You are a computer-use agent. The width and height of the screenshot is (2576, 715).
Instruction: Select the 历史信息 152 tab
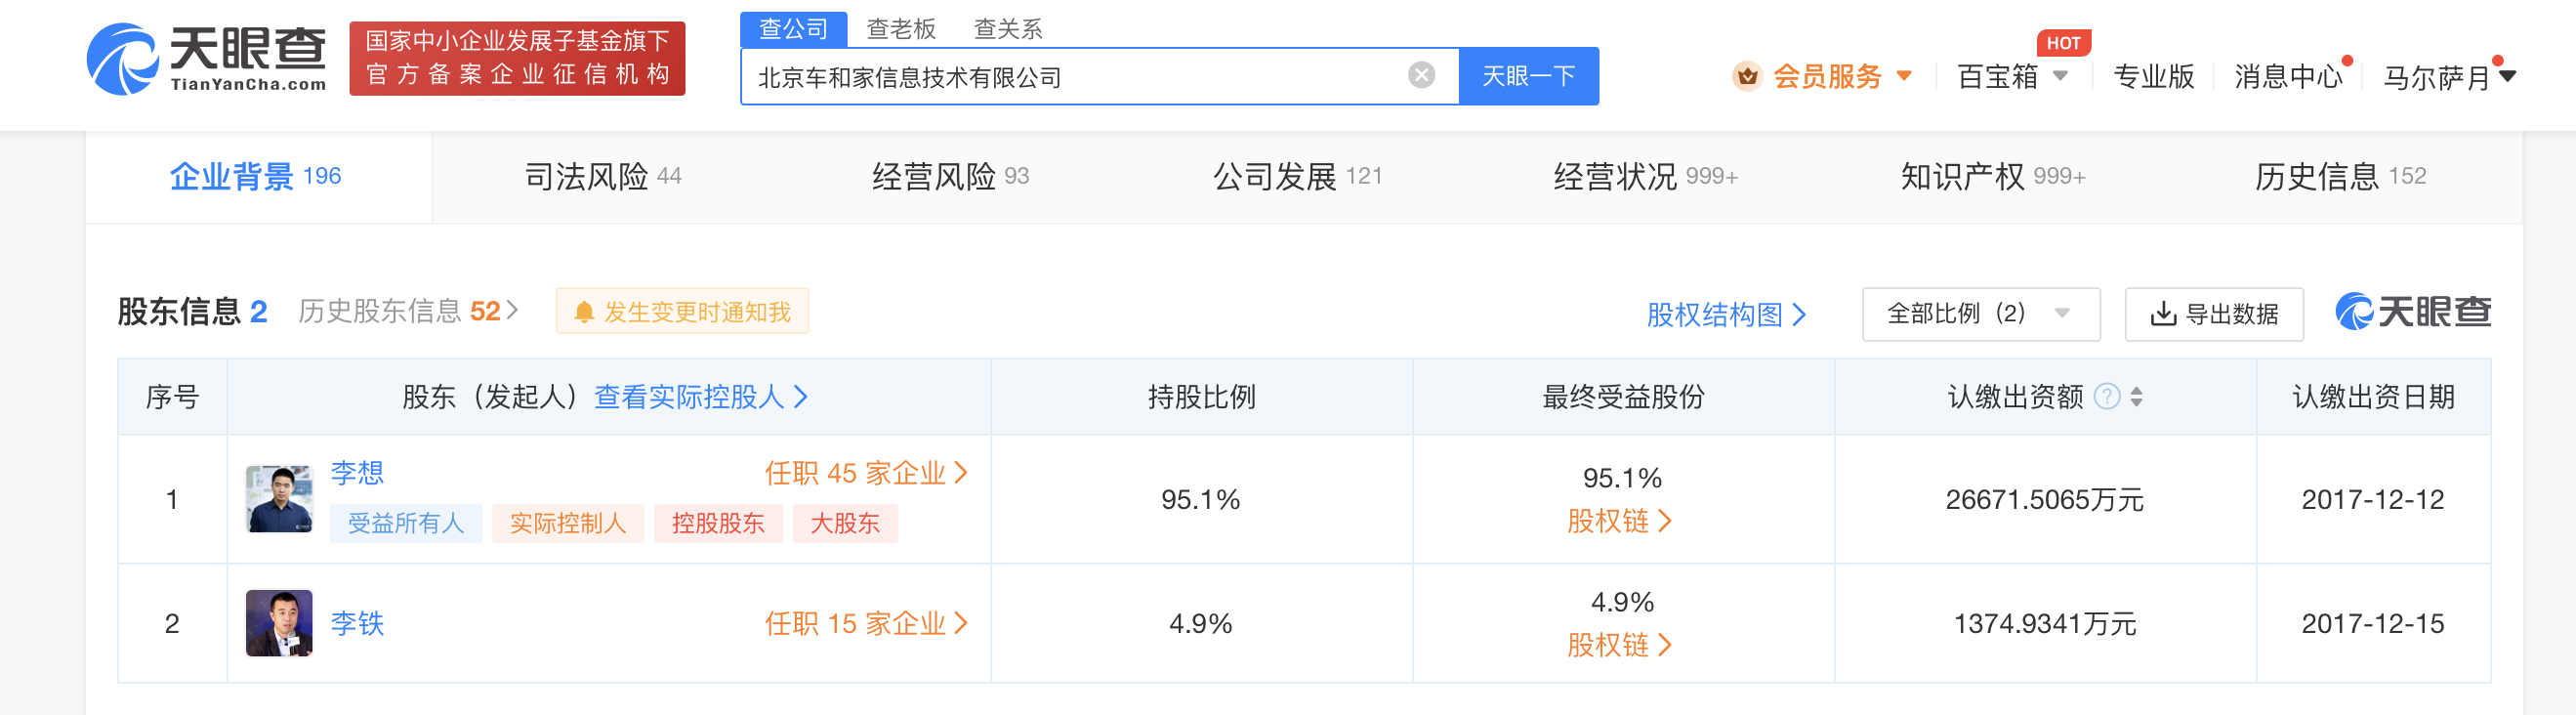[x=2340, y=177]
